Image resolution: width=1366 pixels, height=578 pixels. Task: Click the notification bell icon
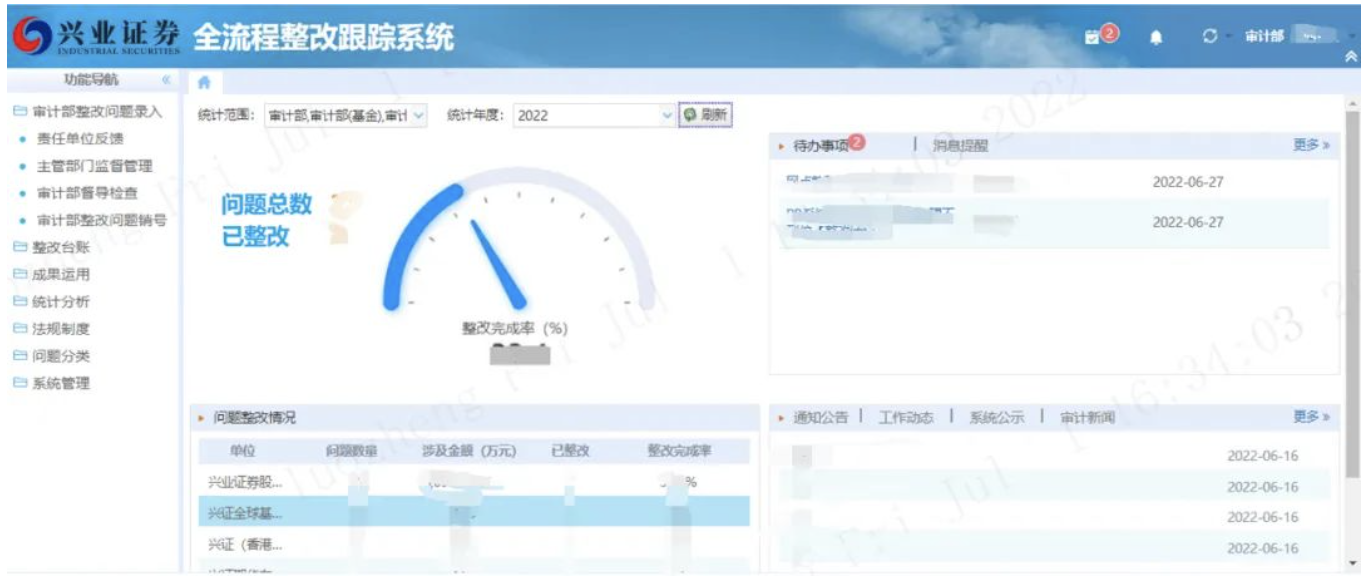1156,37
